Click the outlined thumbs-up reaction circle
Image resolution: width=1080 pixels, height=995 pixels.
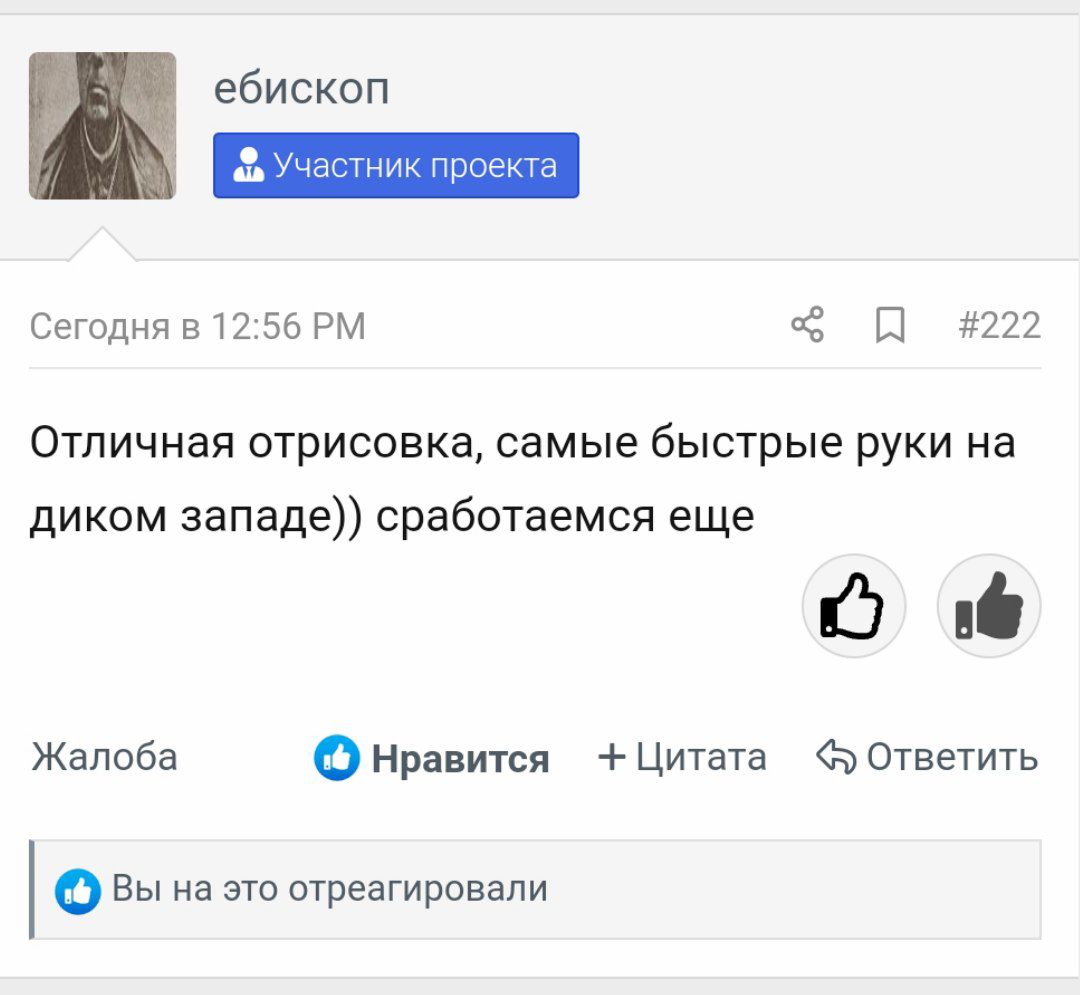[x=853, y=605]
